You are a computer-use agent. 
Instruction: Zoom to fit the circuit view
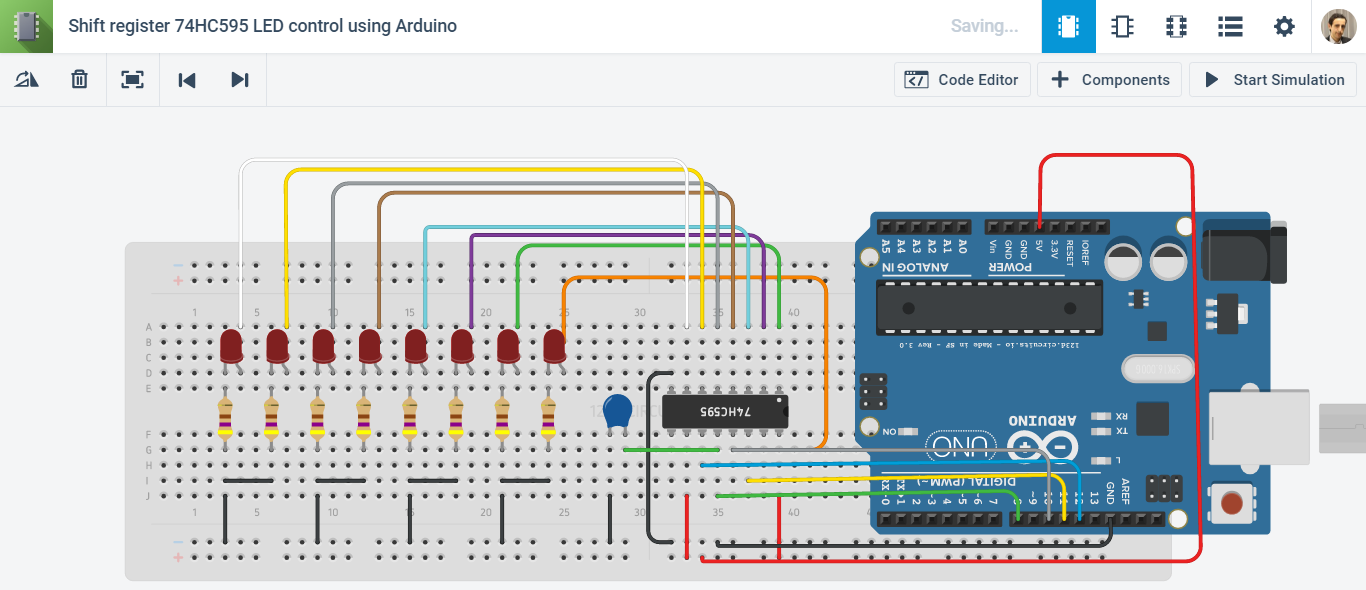[x=133, y=79]
